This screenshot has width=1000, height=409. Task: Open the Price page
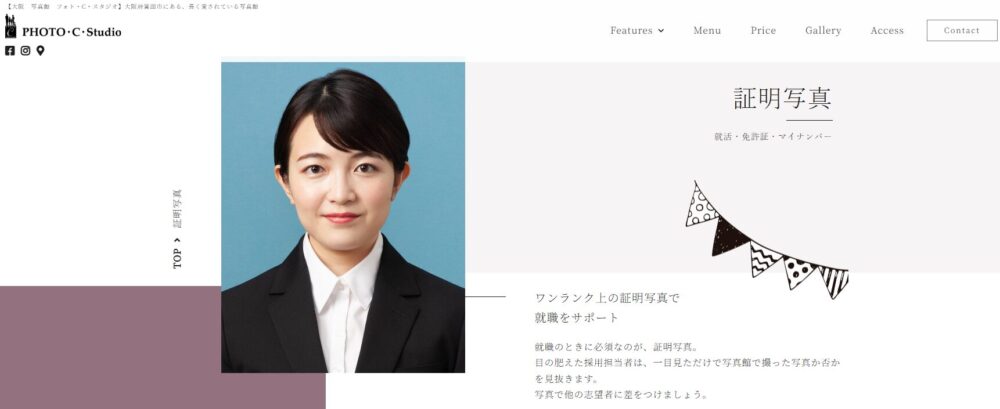click(x=763, y=31)
